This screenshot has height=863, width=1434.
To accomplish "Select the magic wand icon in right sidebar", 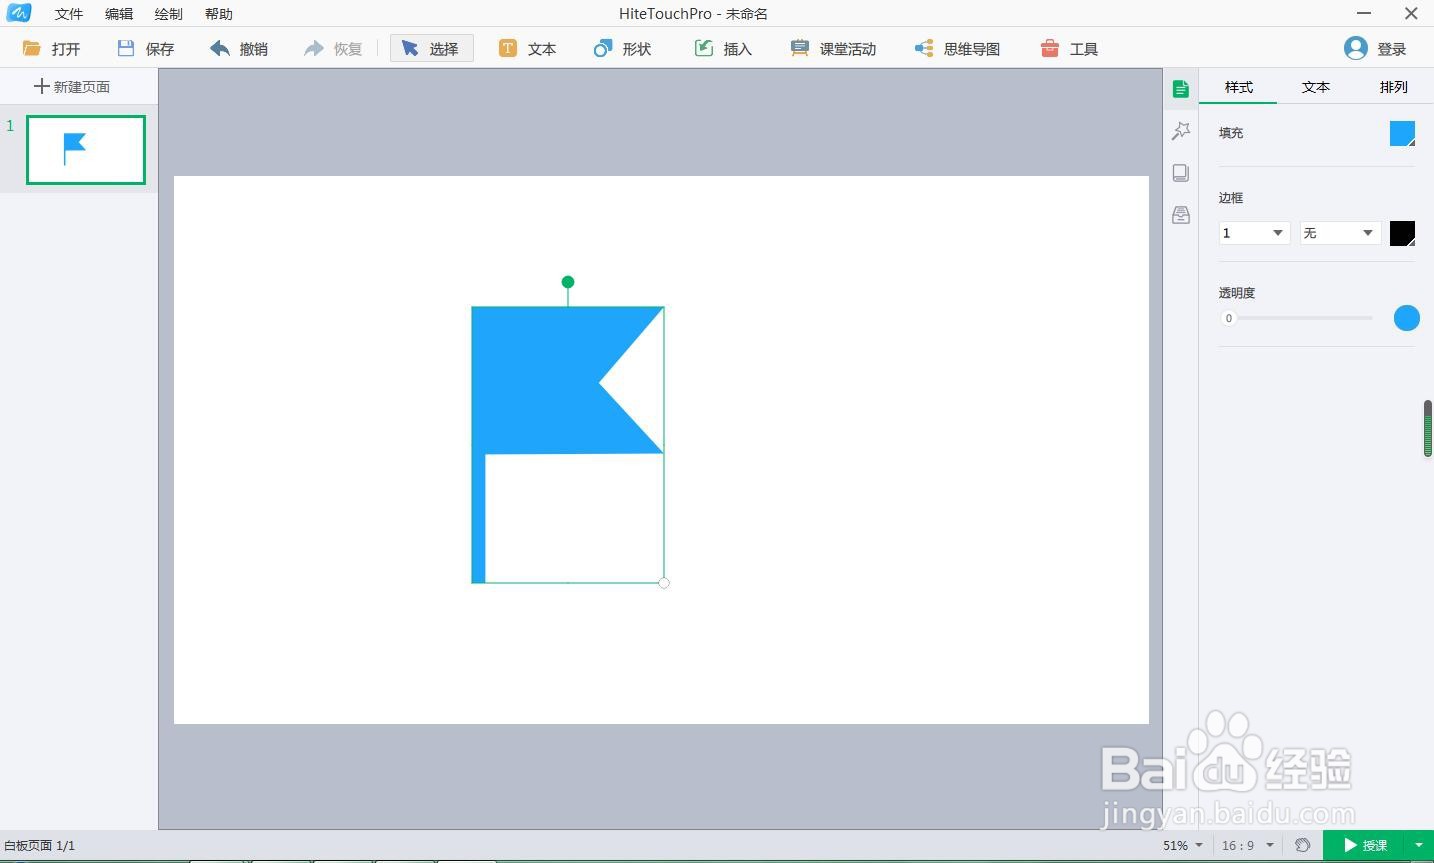I will [x=1181, y=130].
